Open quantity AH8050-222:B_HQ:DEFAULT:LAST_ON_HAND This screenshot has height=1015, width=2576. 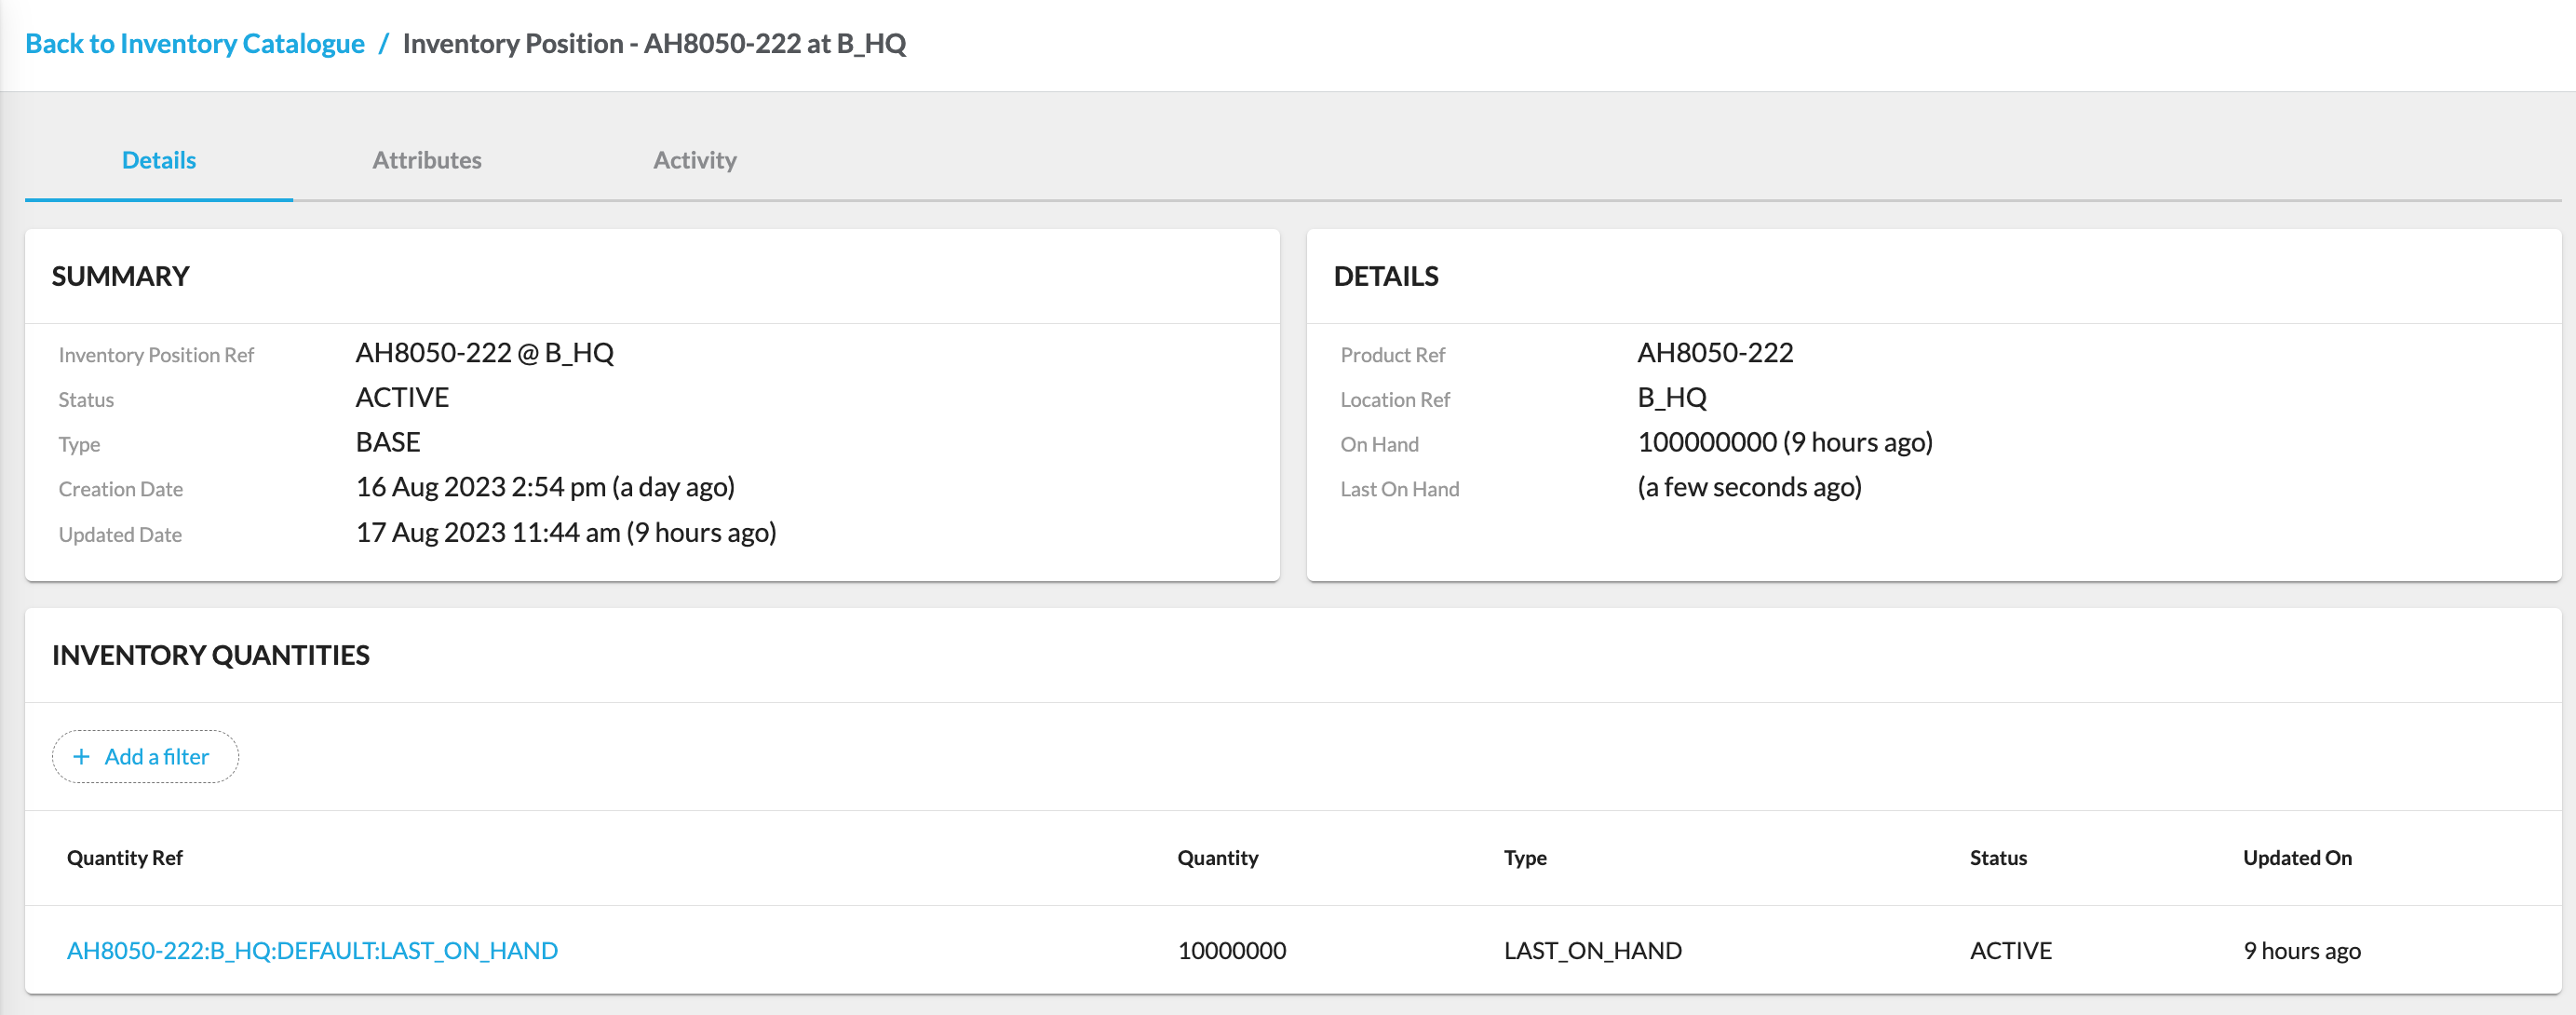point(312,950)
